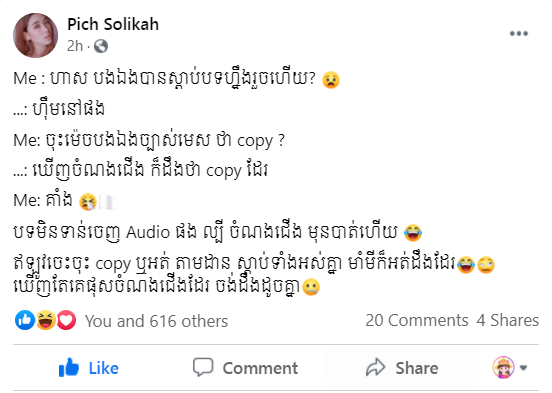Open Pich Solikah's profile name link
The width and height of the screenshot is (552, 393).
click(113, 24)
